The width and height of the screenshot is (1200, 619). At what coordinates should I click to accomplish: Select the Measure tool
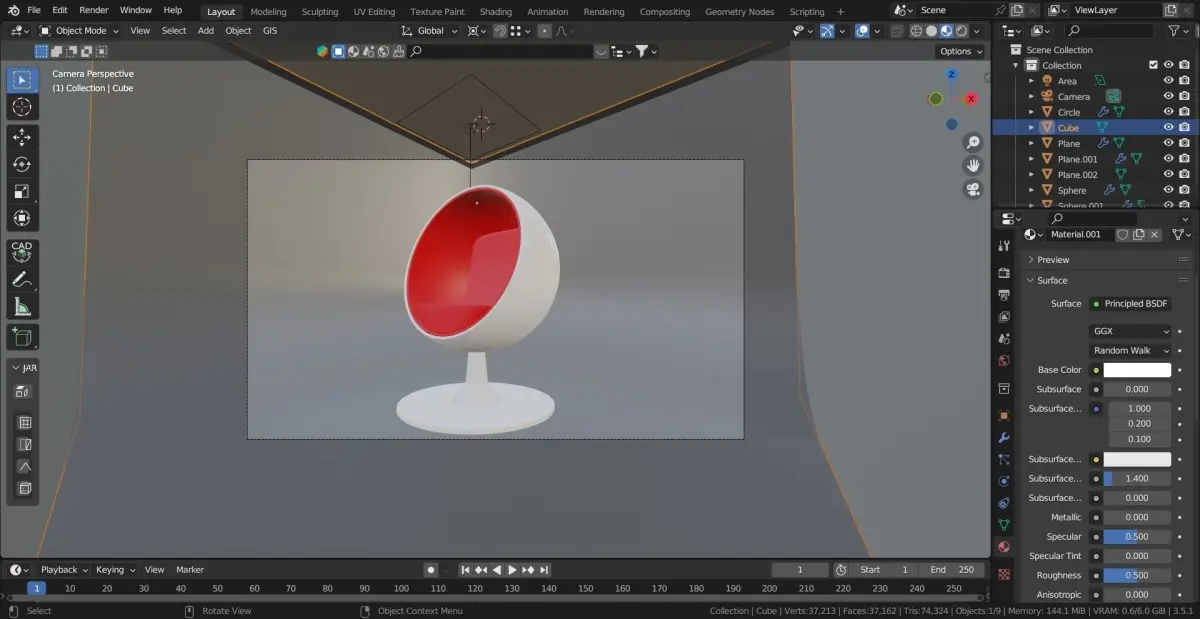(22, 307)
